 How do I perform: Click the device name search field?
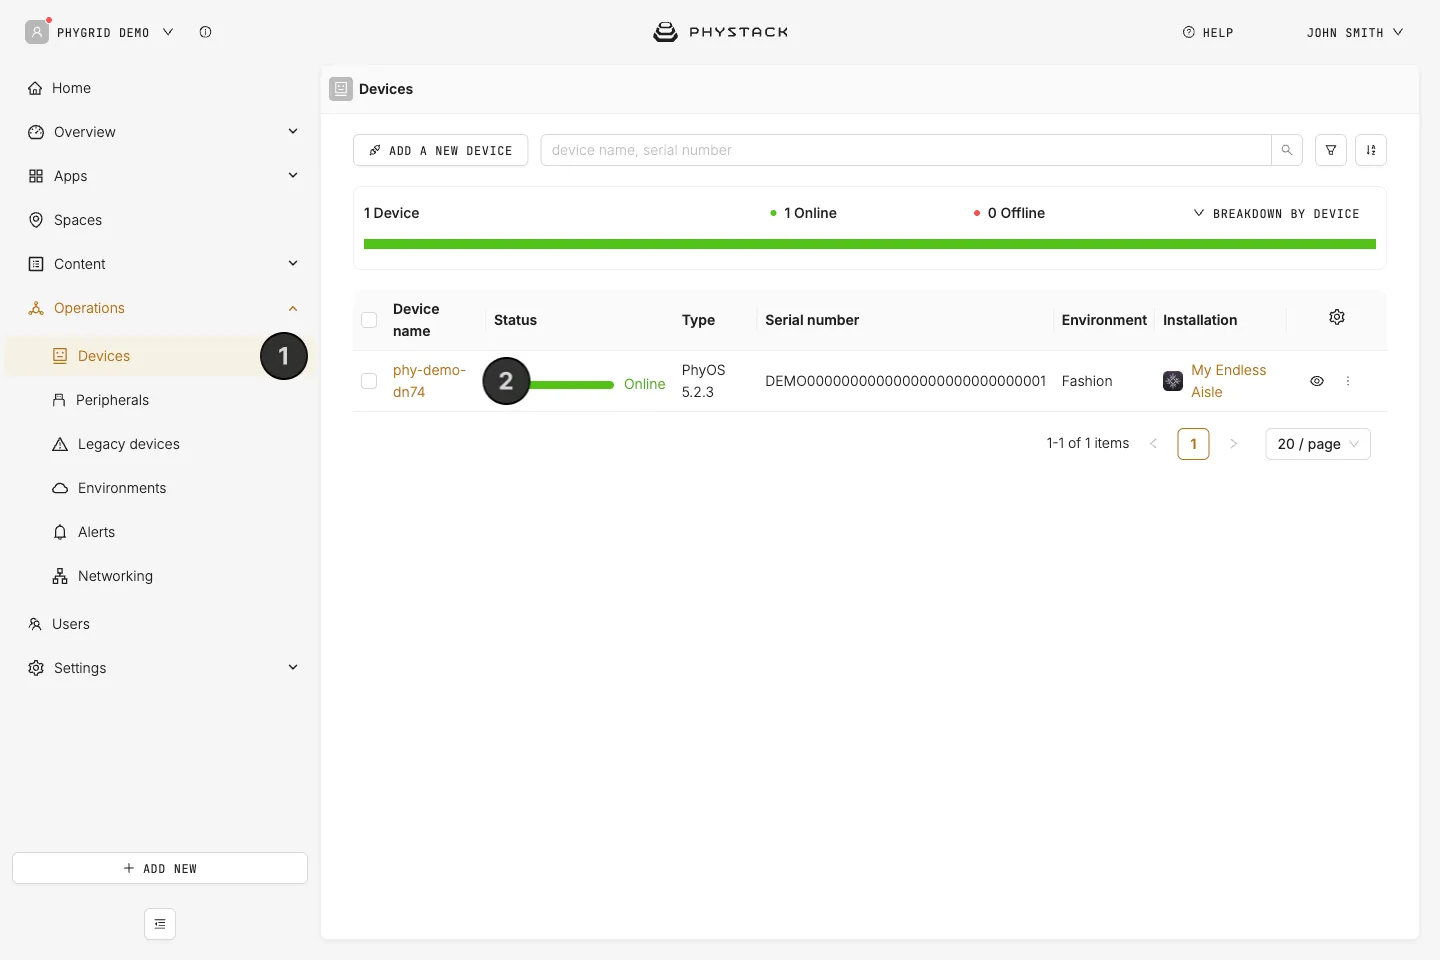(906, 150)
